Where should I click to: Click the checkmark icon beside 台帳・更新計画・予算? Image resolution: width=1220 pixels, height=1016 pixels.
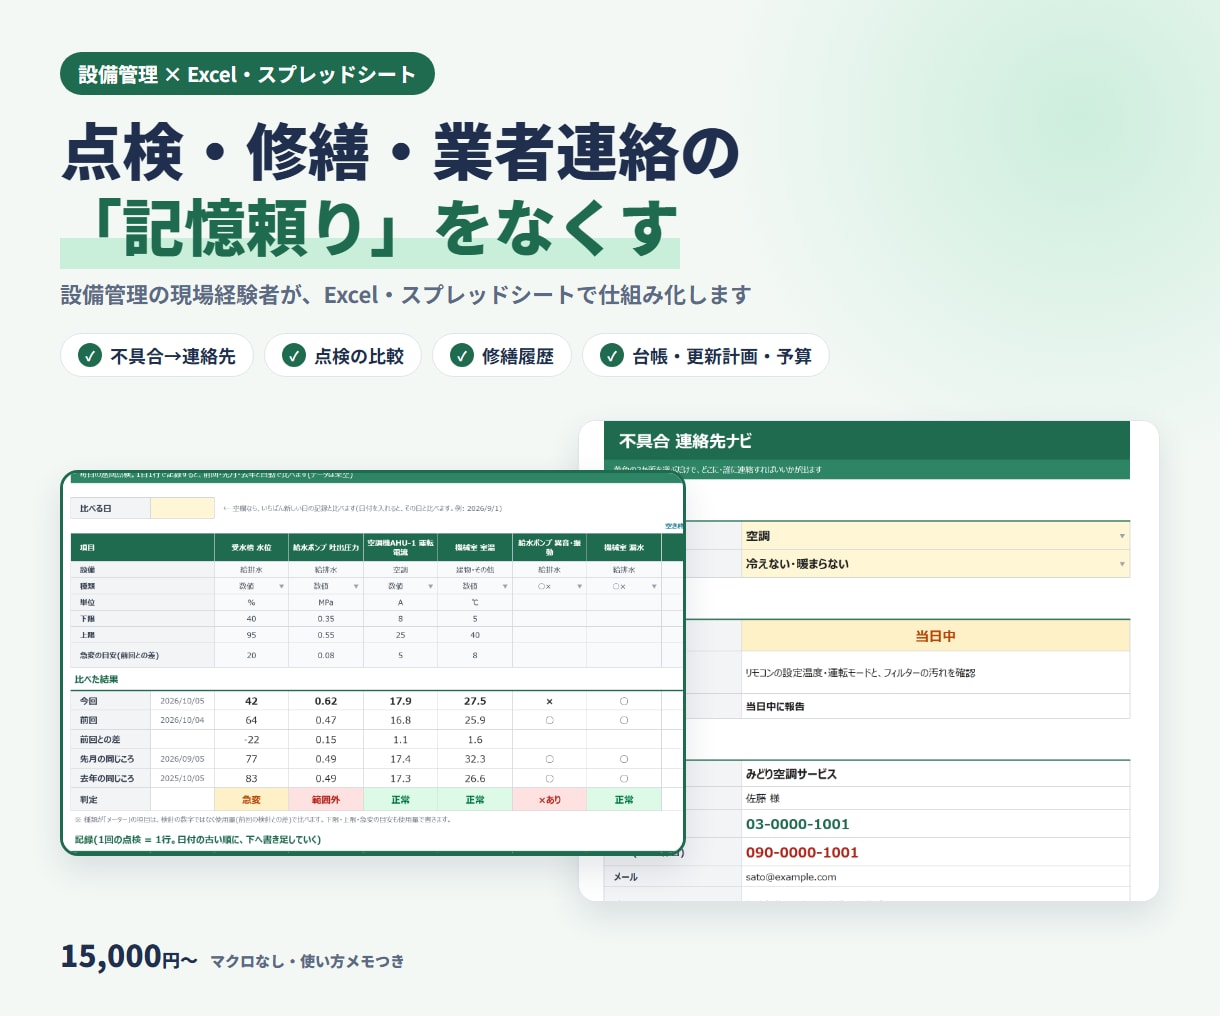tap(612, 355)
